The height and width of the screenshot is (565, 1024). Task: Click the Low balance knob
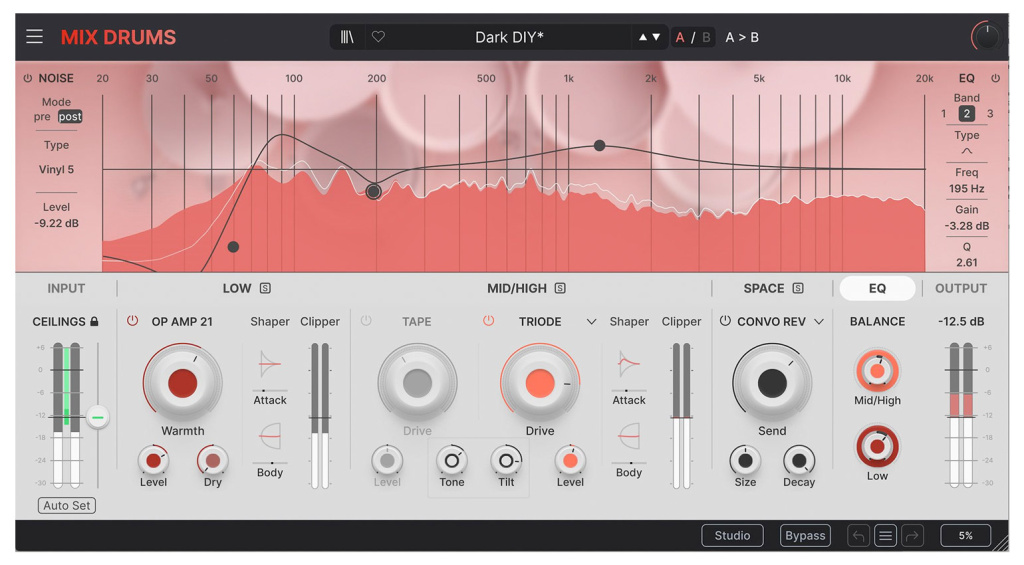pyautogui.click(x=877, y=446)
